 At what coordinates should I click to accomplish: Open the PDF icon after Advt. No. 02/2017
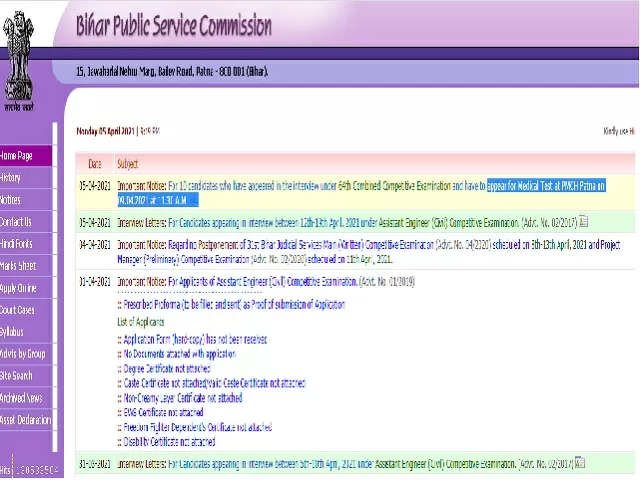click(583, 221)
